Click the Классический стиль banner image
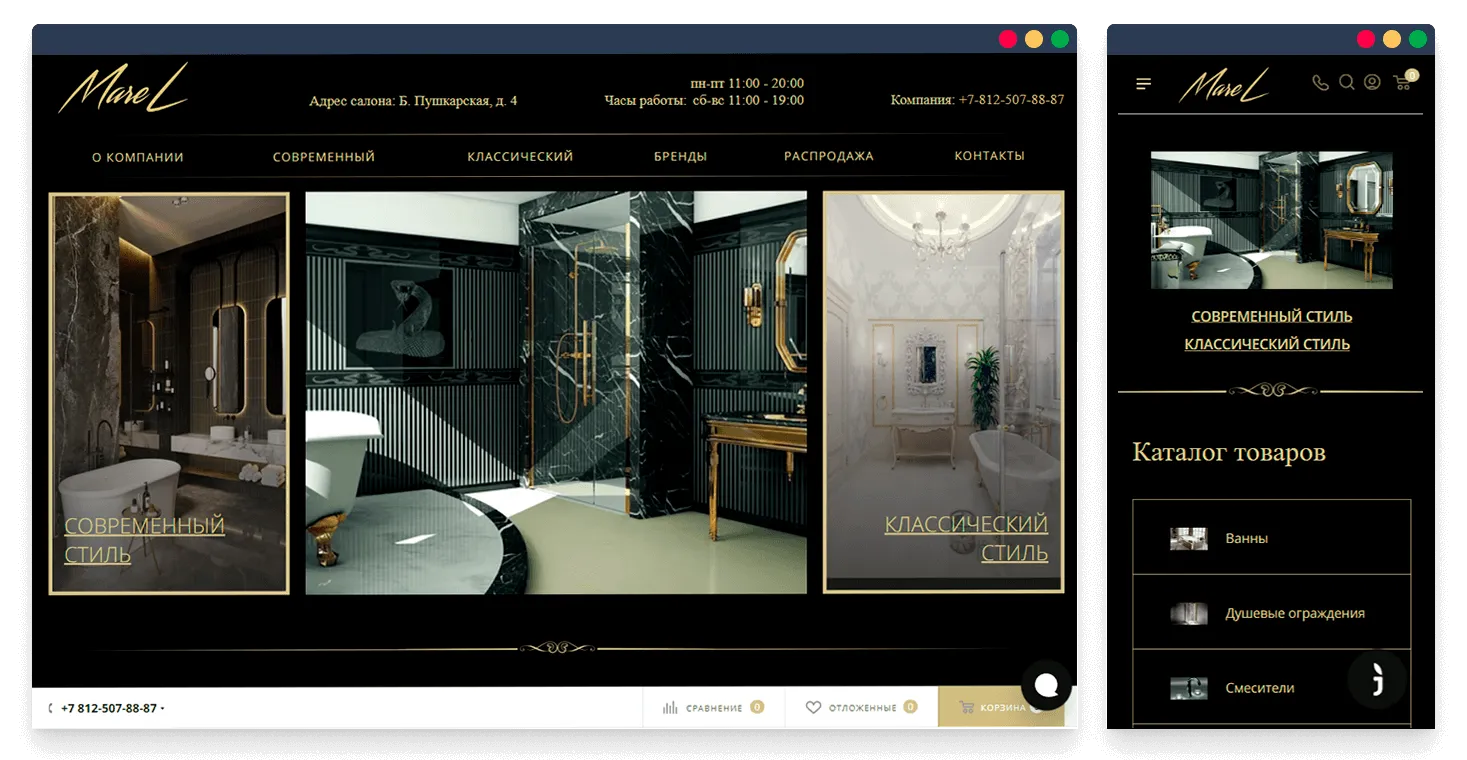This screenshot has height=760, width=1467. click(943, 392)
